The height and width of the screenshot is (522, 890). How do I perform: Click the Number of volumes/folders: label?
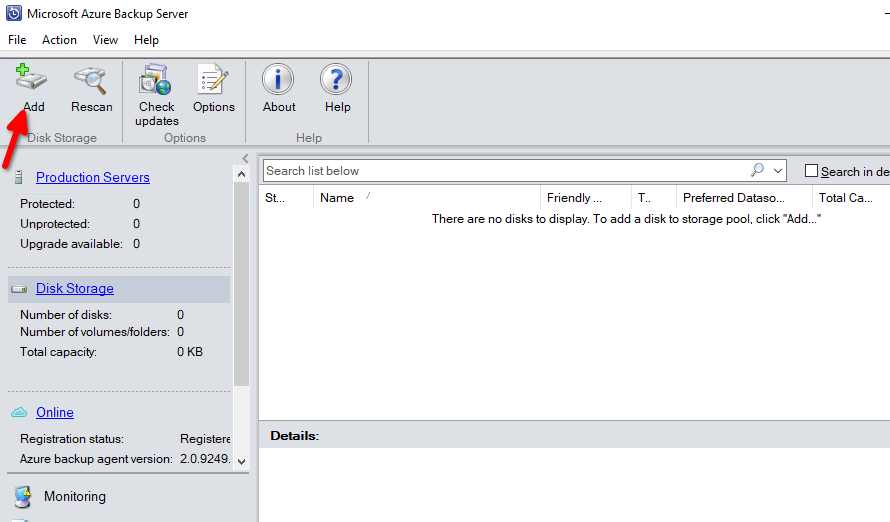95,331
